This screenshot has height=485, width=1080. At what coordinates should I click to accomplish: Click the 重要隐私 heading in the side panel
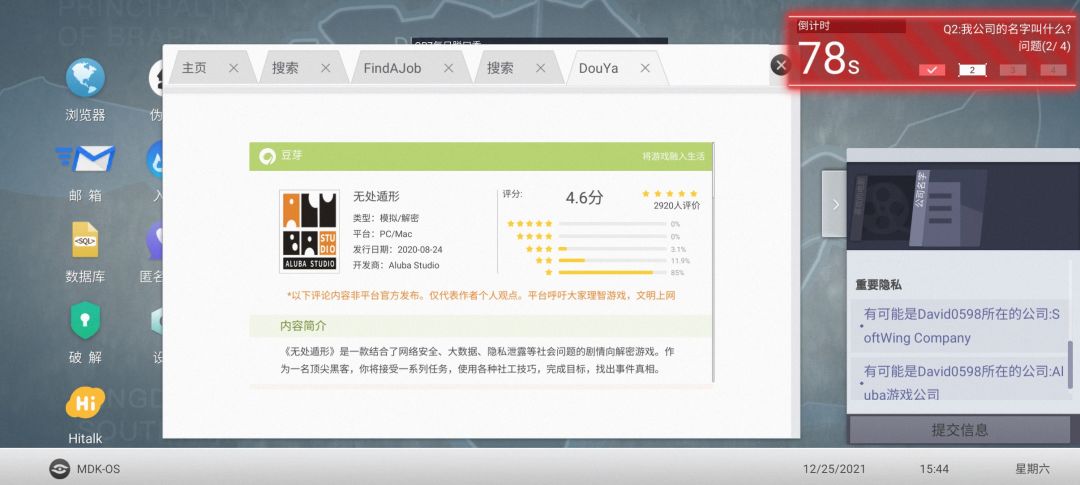(878, 285)
